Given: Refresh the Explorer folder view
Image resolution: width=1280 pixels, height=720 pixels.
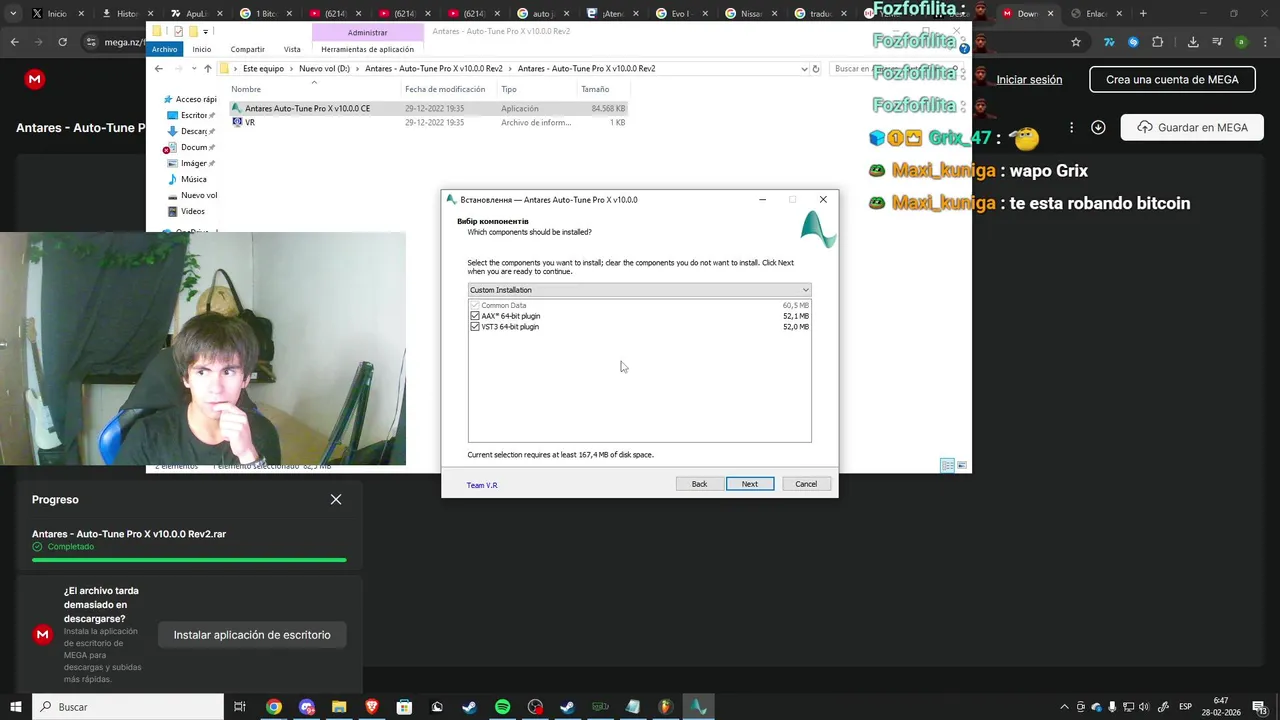Looking at the screenshot, I should coord(816,69).
